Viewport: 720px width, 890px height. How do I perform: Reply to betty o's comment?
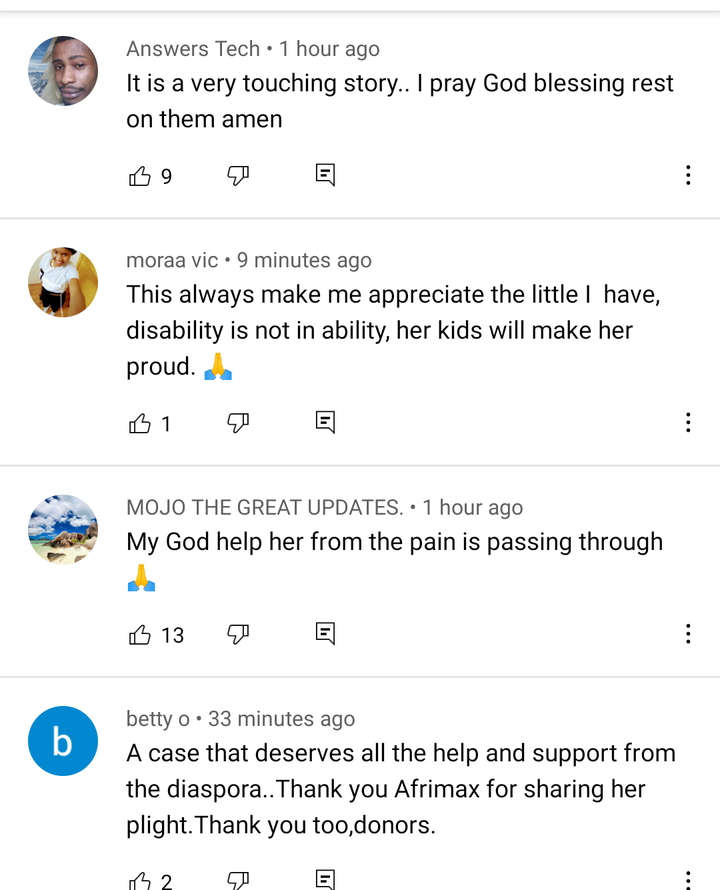coord(325,880)
